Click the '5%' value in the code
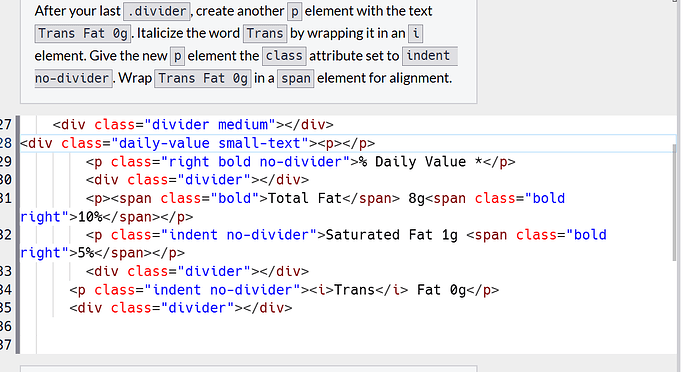Screen dimensions: 690x372 [x=86, y=253]
